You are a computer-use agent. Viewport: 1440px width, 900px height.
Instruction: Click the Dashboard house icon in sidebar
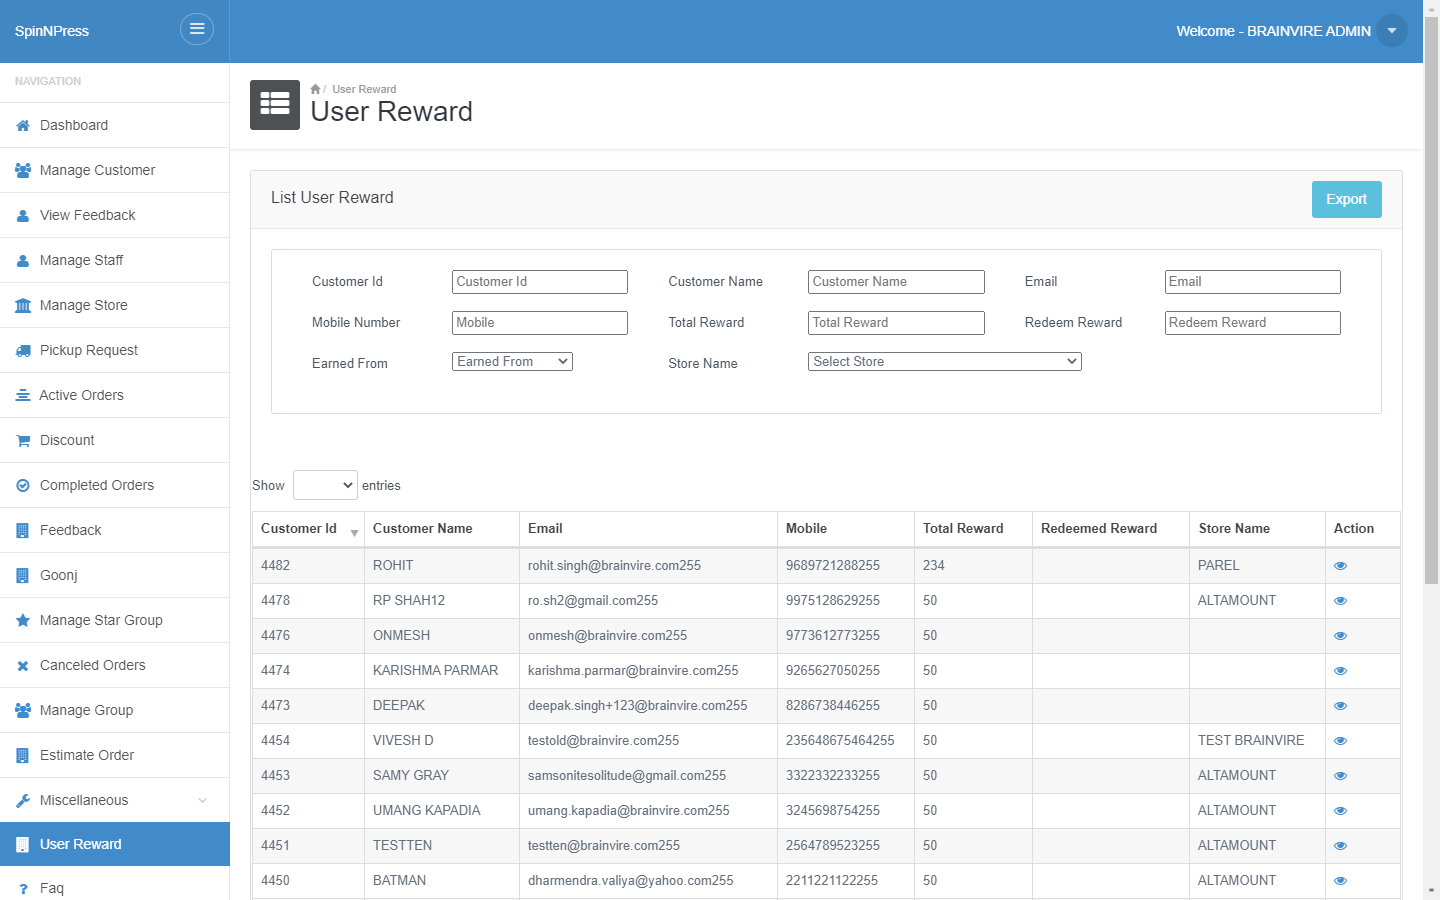click(x=23, y=126)
